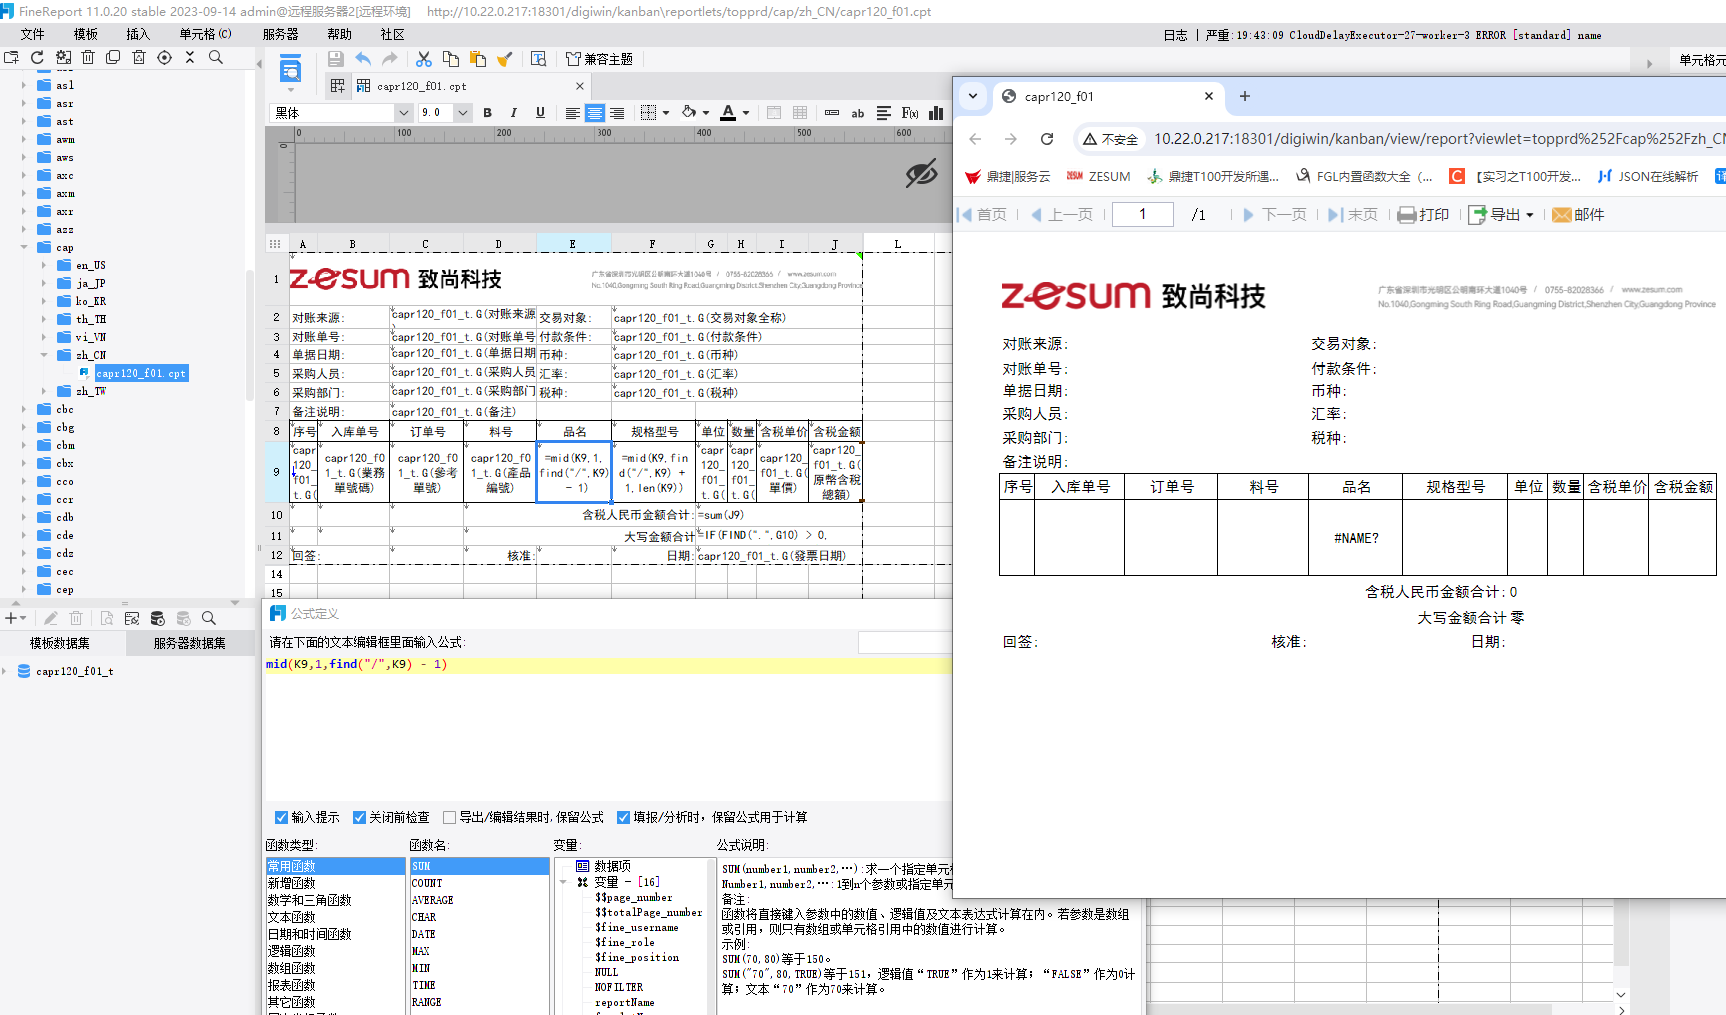Click the Underline formatting icon
The width and height of the screenshot is (1726, 1015).
[540, 113]
